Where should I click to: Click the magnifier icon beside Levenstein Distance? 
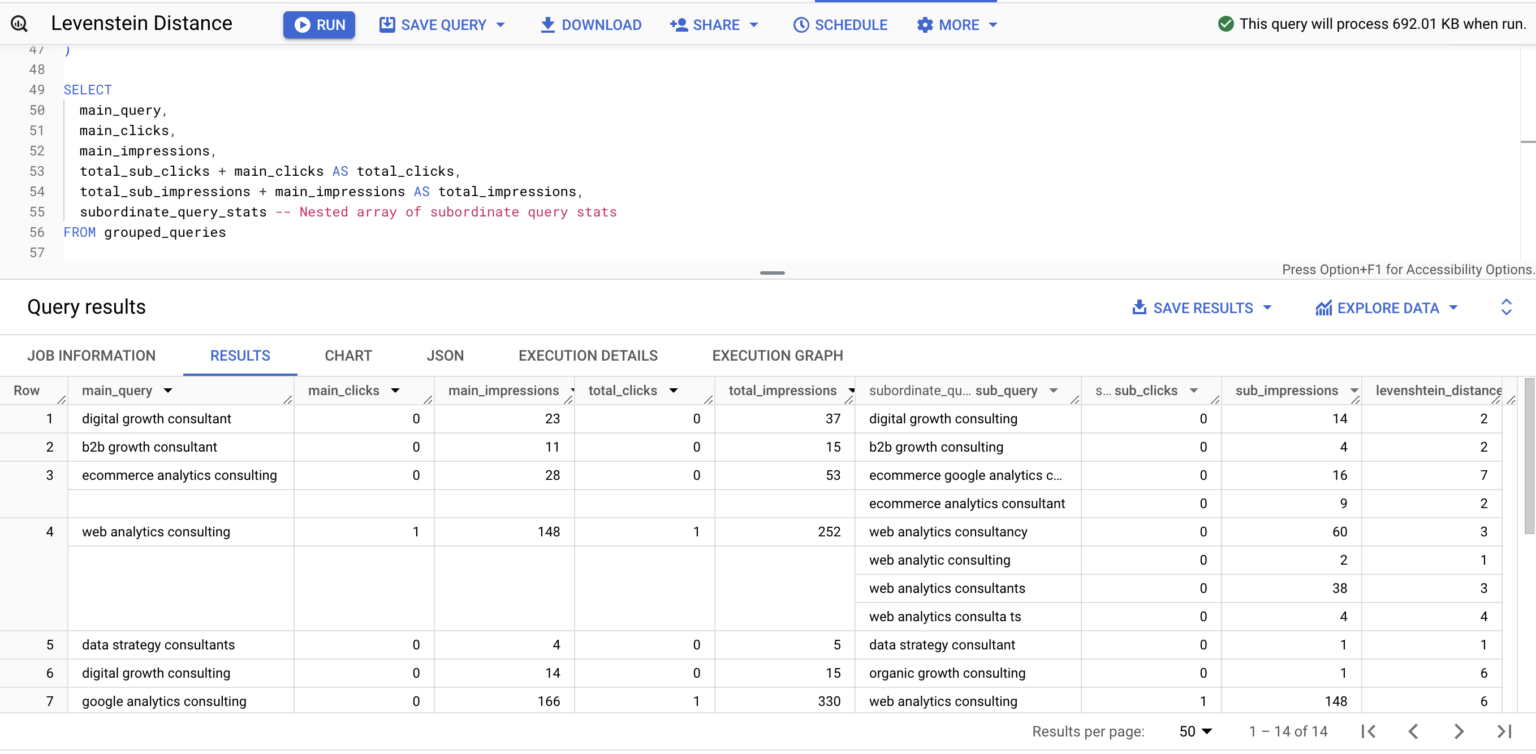(x=19, y=22)
